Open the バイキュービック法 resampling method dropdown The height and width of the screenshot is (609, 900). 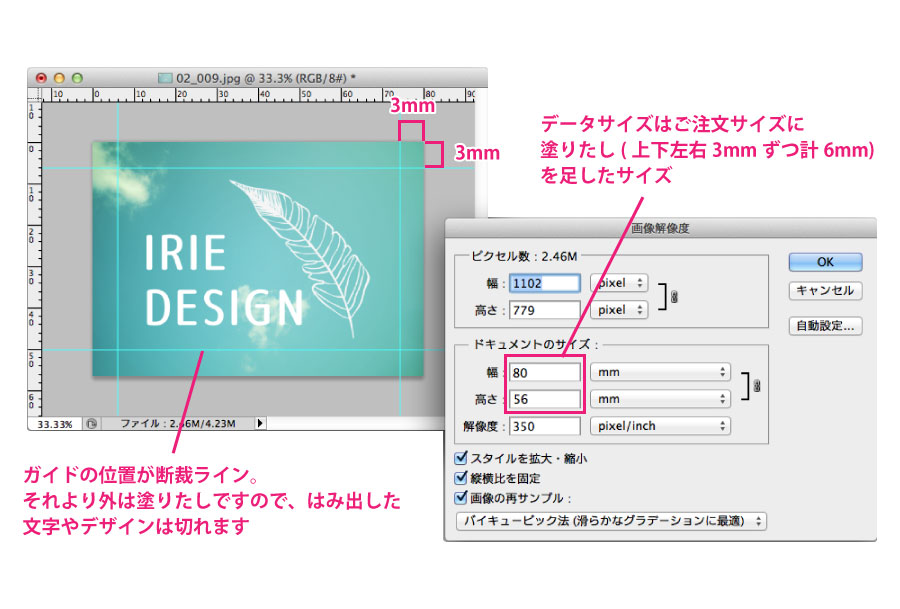[x=611, y=521]
